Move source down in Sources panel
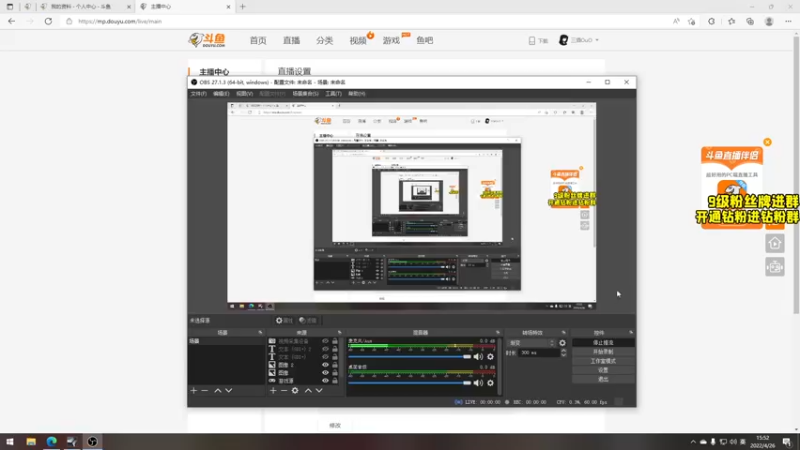800x450 pixels. (x=319, y=390)
